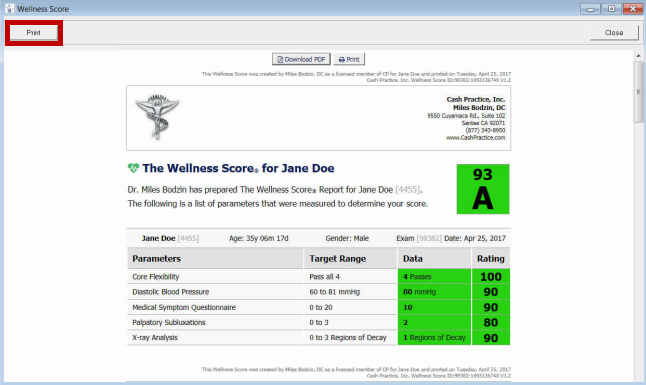Click the chiropractic caduceus logo image

(x=157, y=117)
